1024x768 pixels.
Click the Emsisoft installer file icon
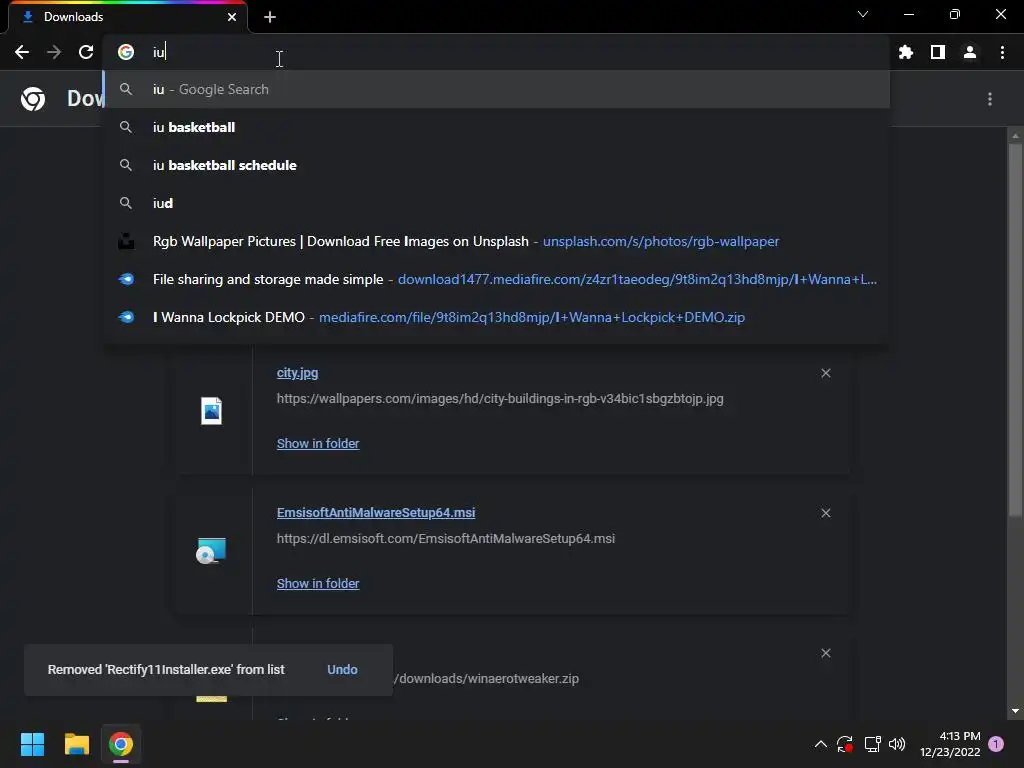(x=211, y=551)
